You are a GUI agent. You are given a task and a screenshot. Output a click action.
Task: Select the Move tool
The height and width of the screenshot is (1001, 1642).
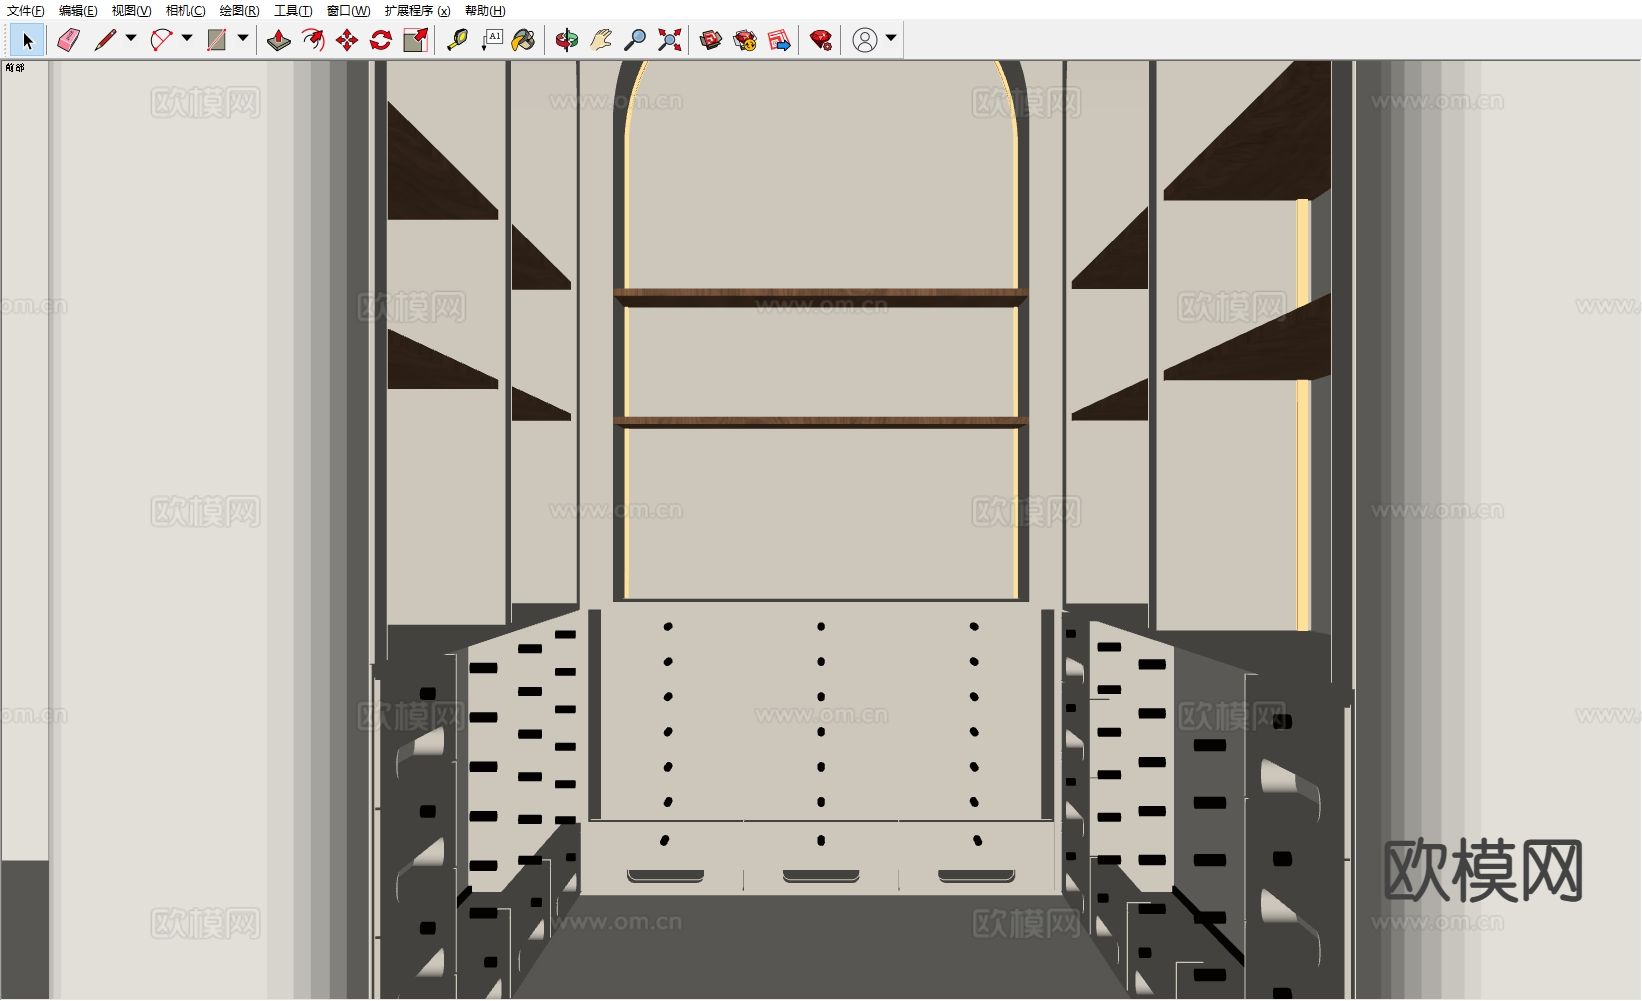(x=347, y=40)
